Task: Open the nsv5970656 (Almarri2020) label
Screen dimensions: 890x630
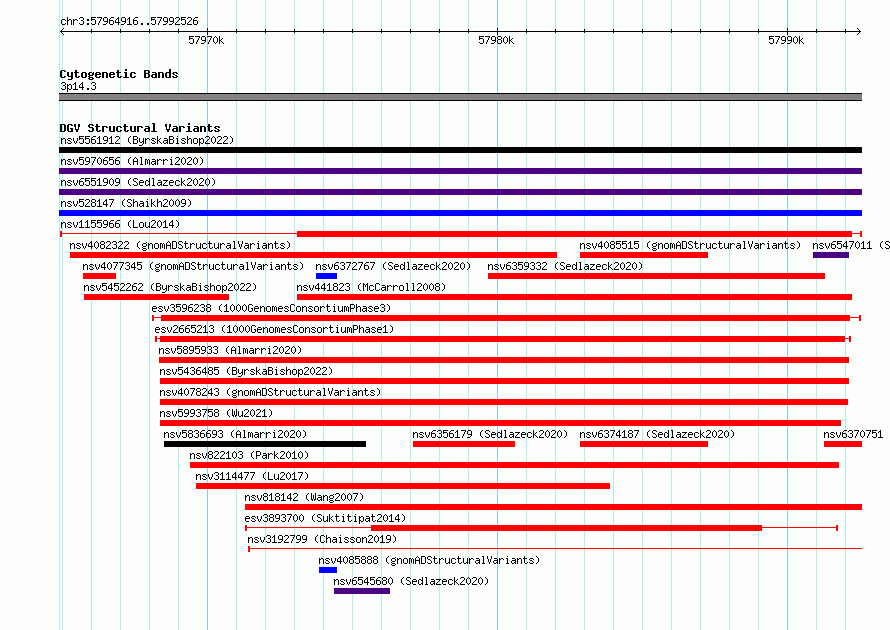Action: tap(132, 161)
